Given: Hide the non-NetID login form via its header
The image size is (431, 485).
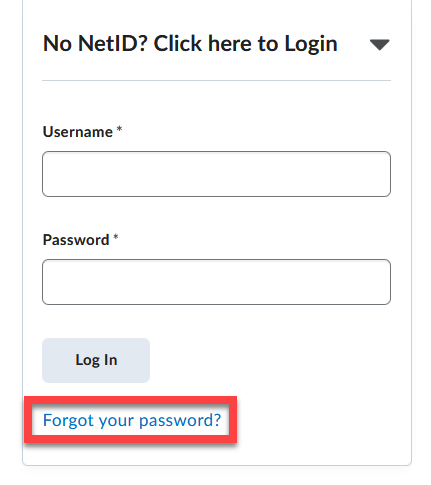Looking at the screenshot, I should (x=216, y=44).
